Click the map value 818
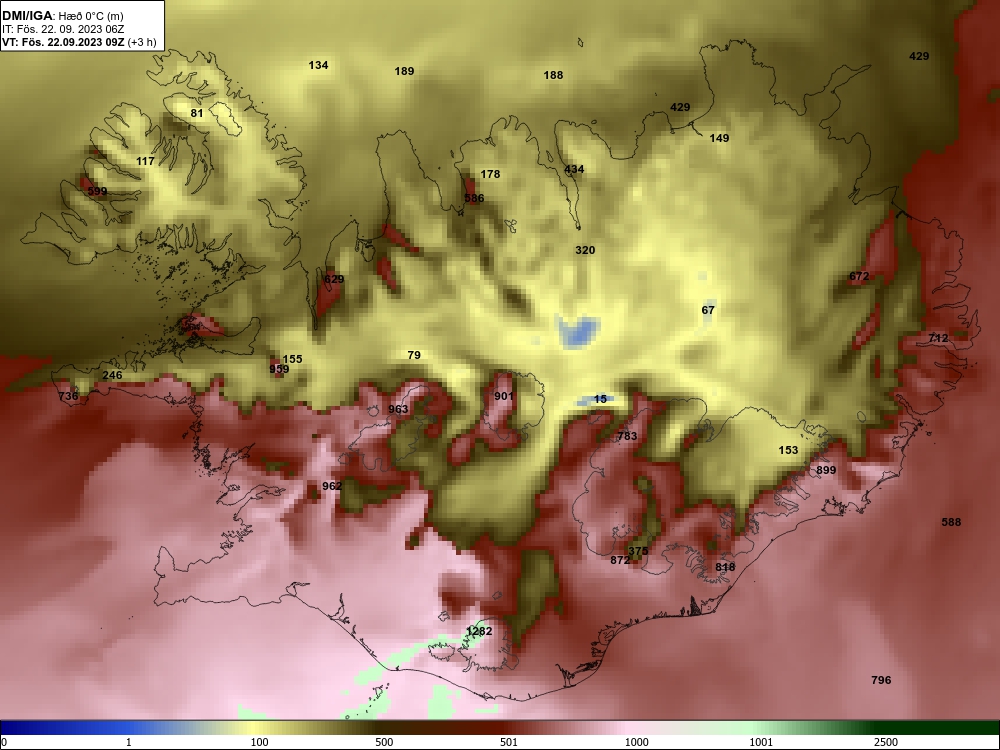Viewport: 1000px width, 750px height. point(725,568)
